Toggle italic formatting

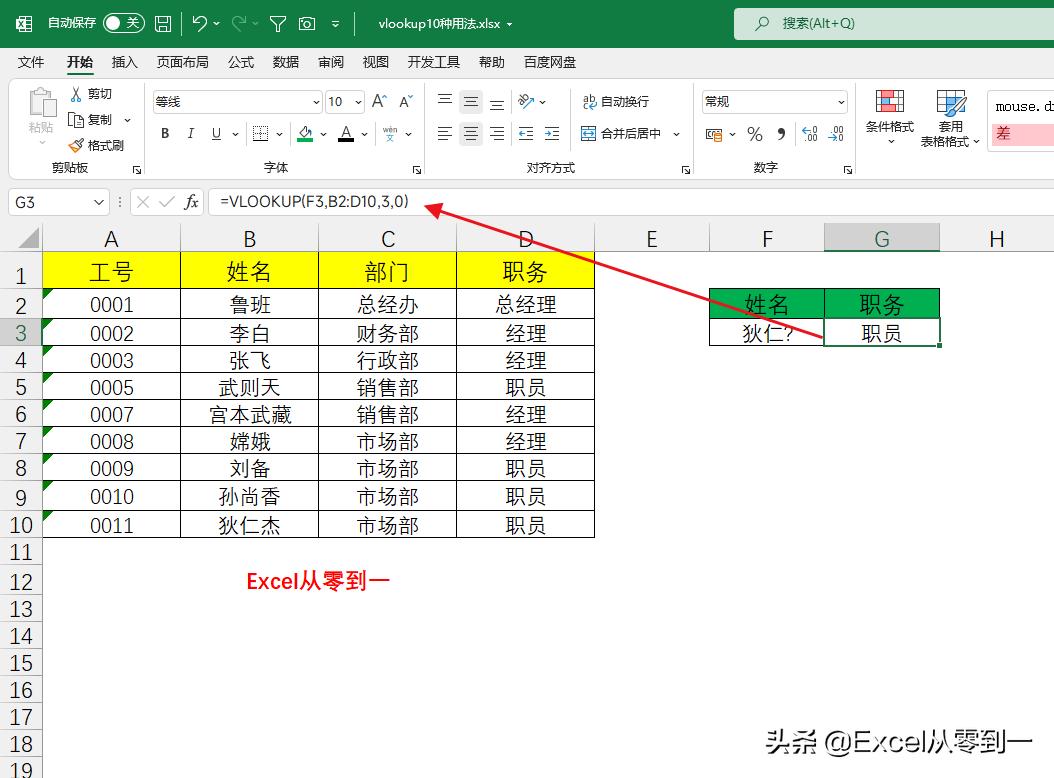coord(189,133)
